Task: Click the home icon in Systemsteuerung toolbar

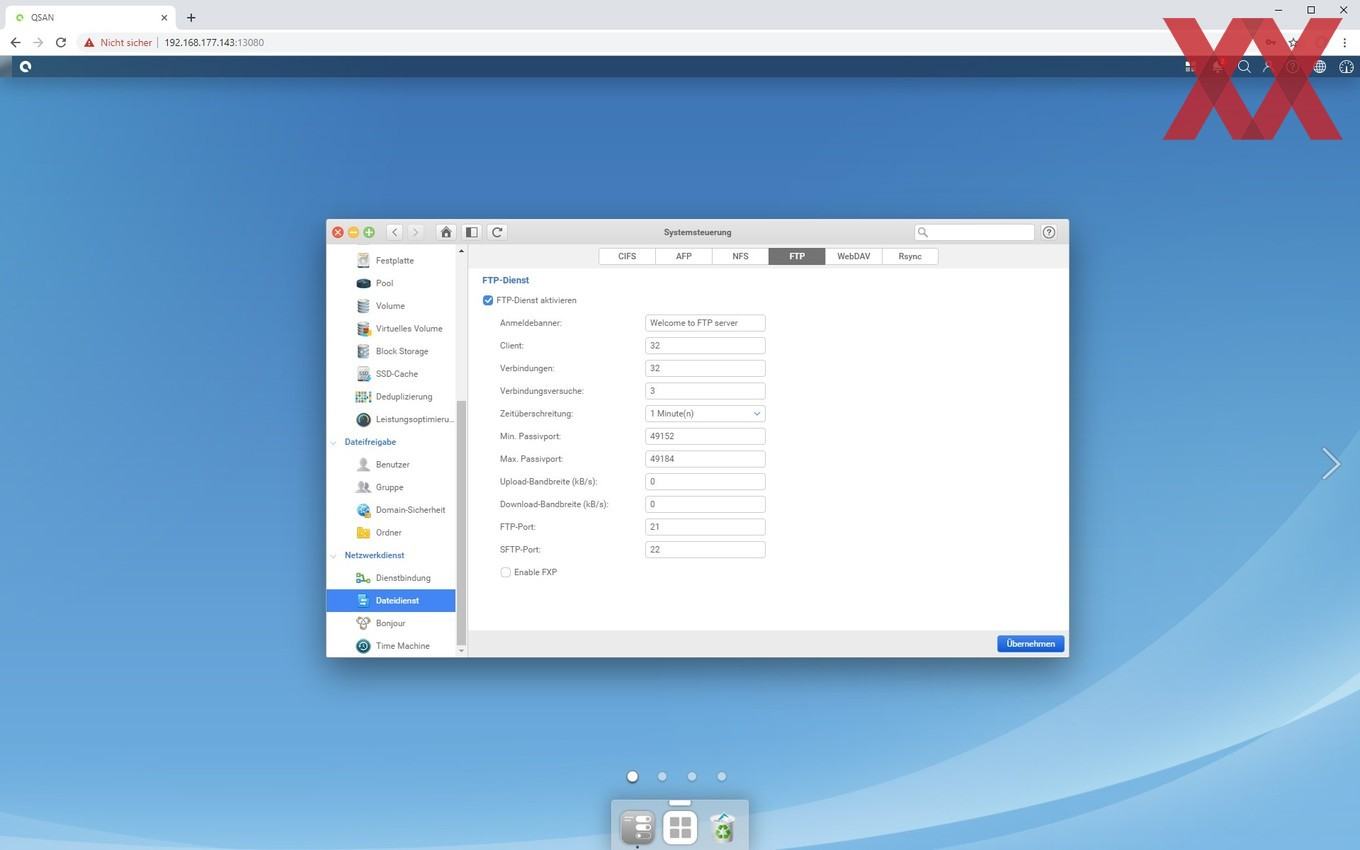Action: point(446,232)
